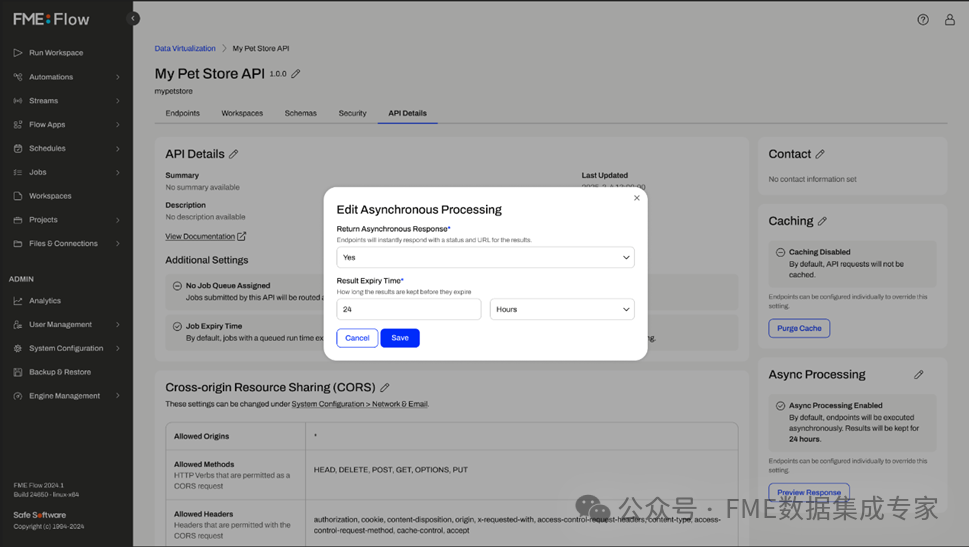
Task: Expand the Schedules menu chevron
Action: tap(117, 148)
